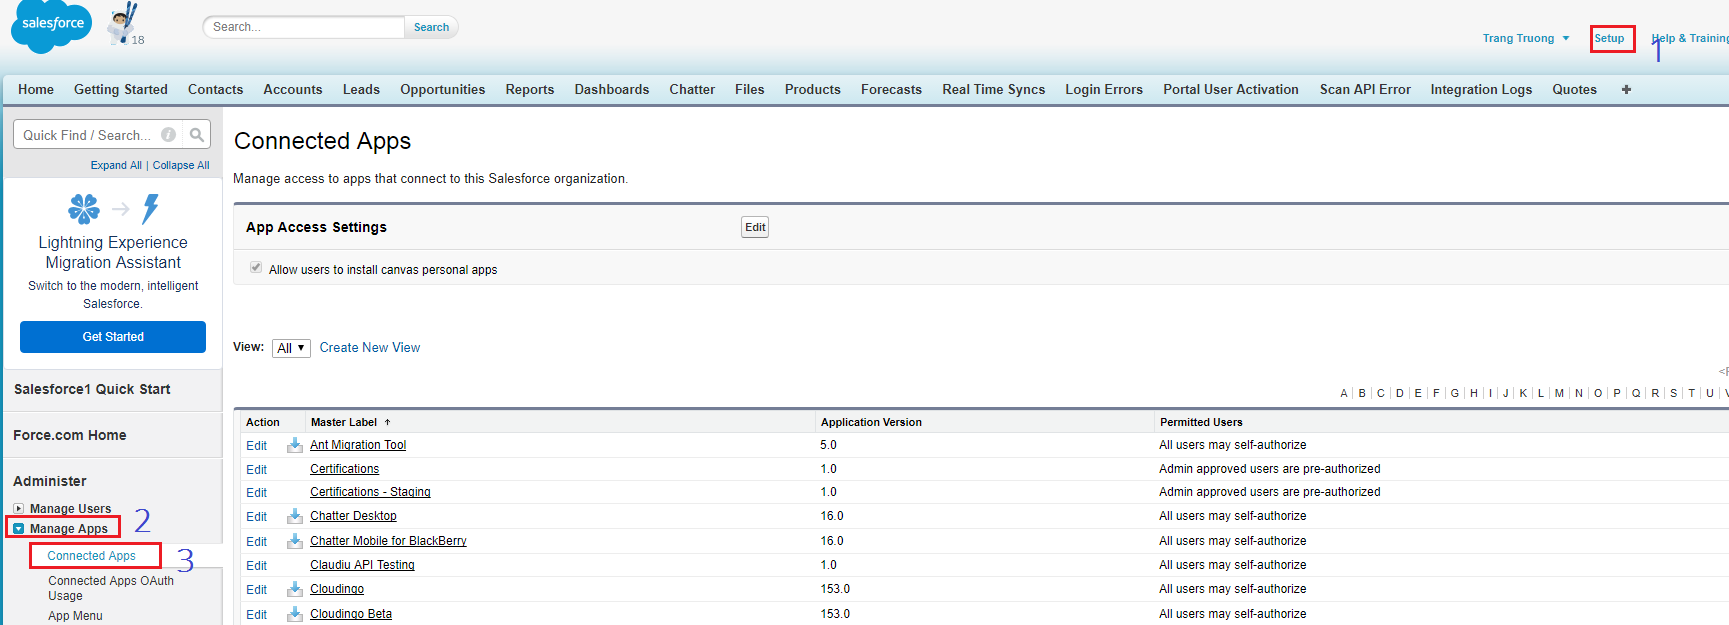Switch to the Contacts tab
The image size is (1729, 625).
point(215,89)
